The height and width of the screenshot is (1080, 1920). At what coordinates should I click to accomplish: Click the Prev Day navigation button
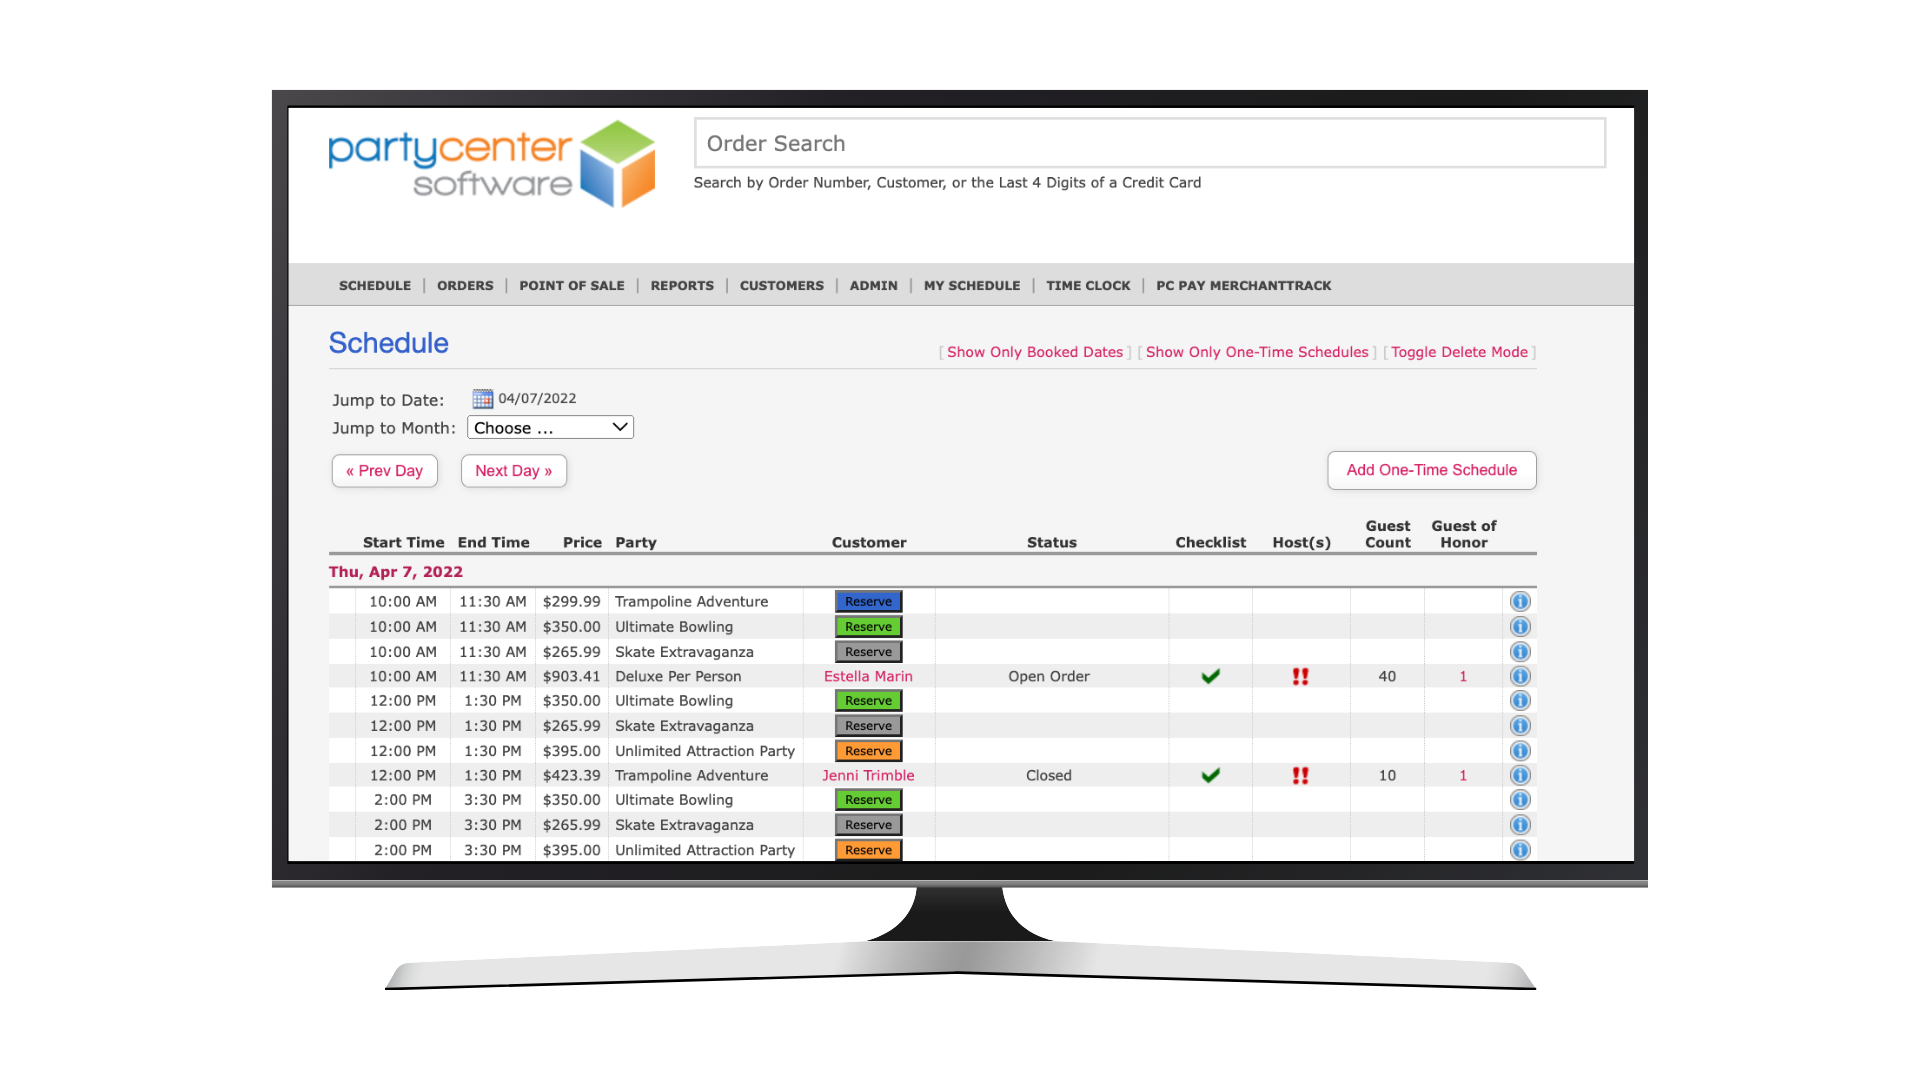tap(384, 471)
